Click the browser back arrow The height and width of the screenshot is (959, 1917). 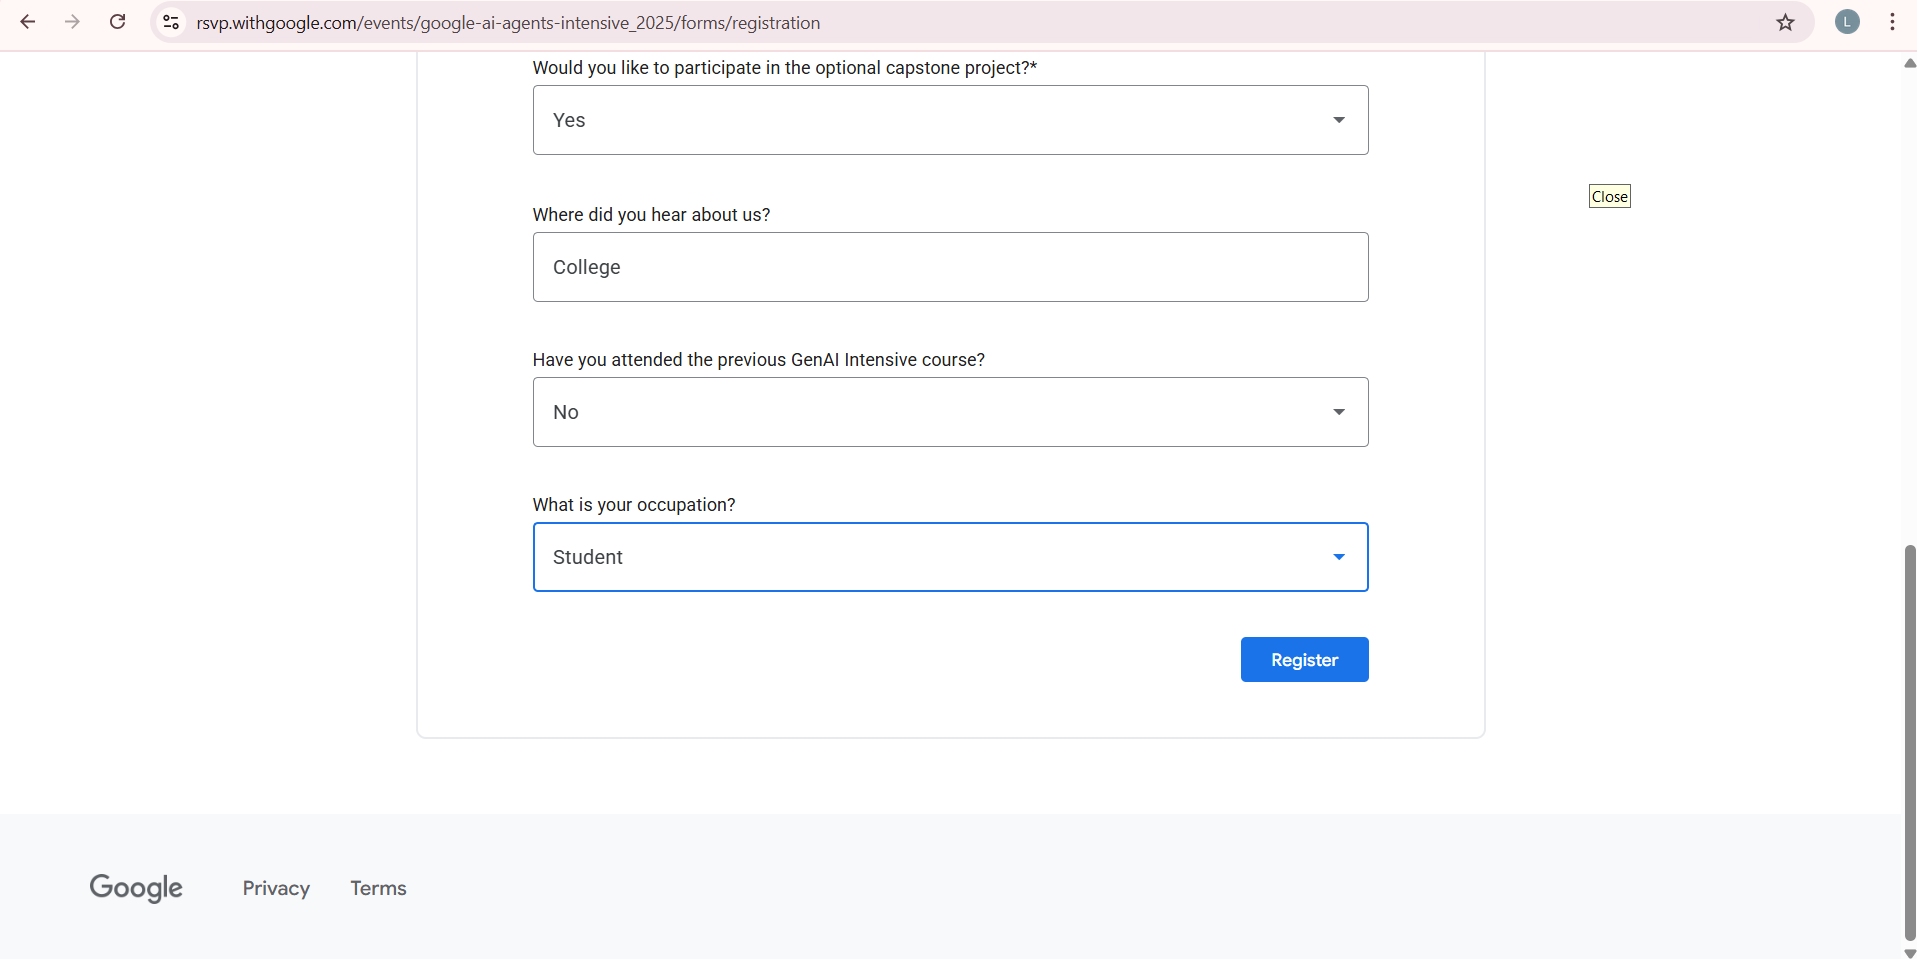(x=27, y=22)
